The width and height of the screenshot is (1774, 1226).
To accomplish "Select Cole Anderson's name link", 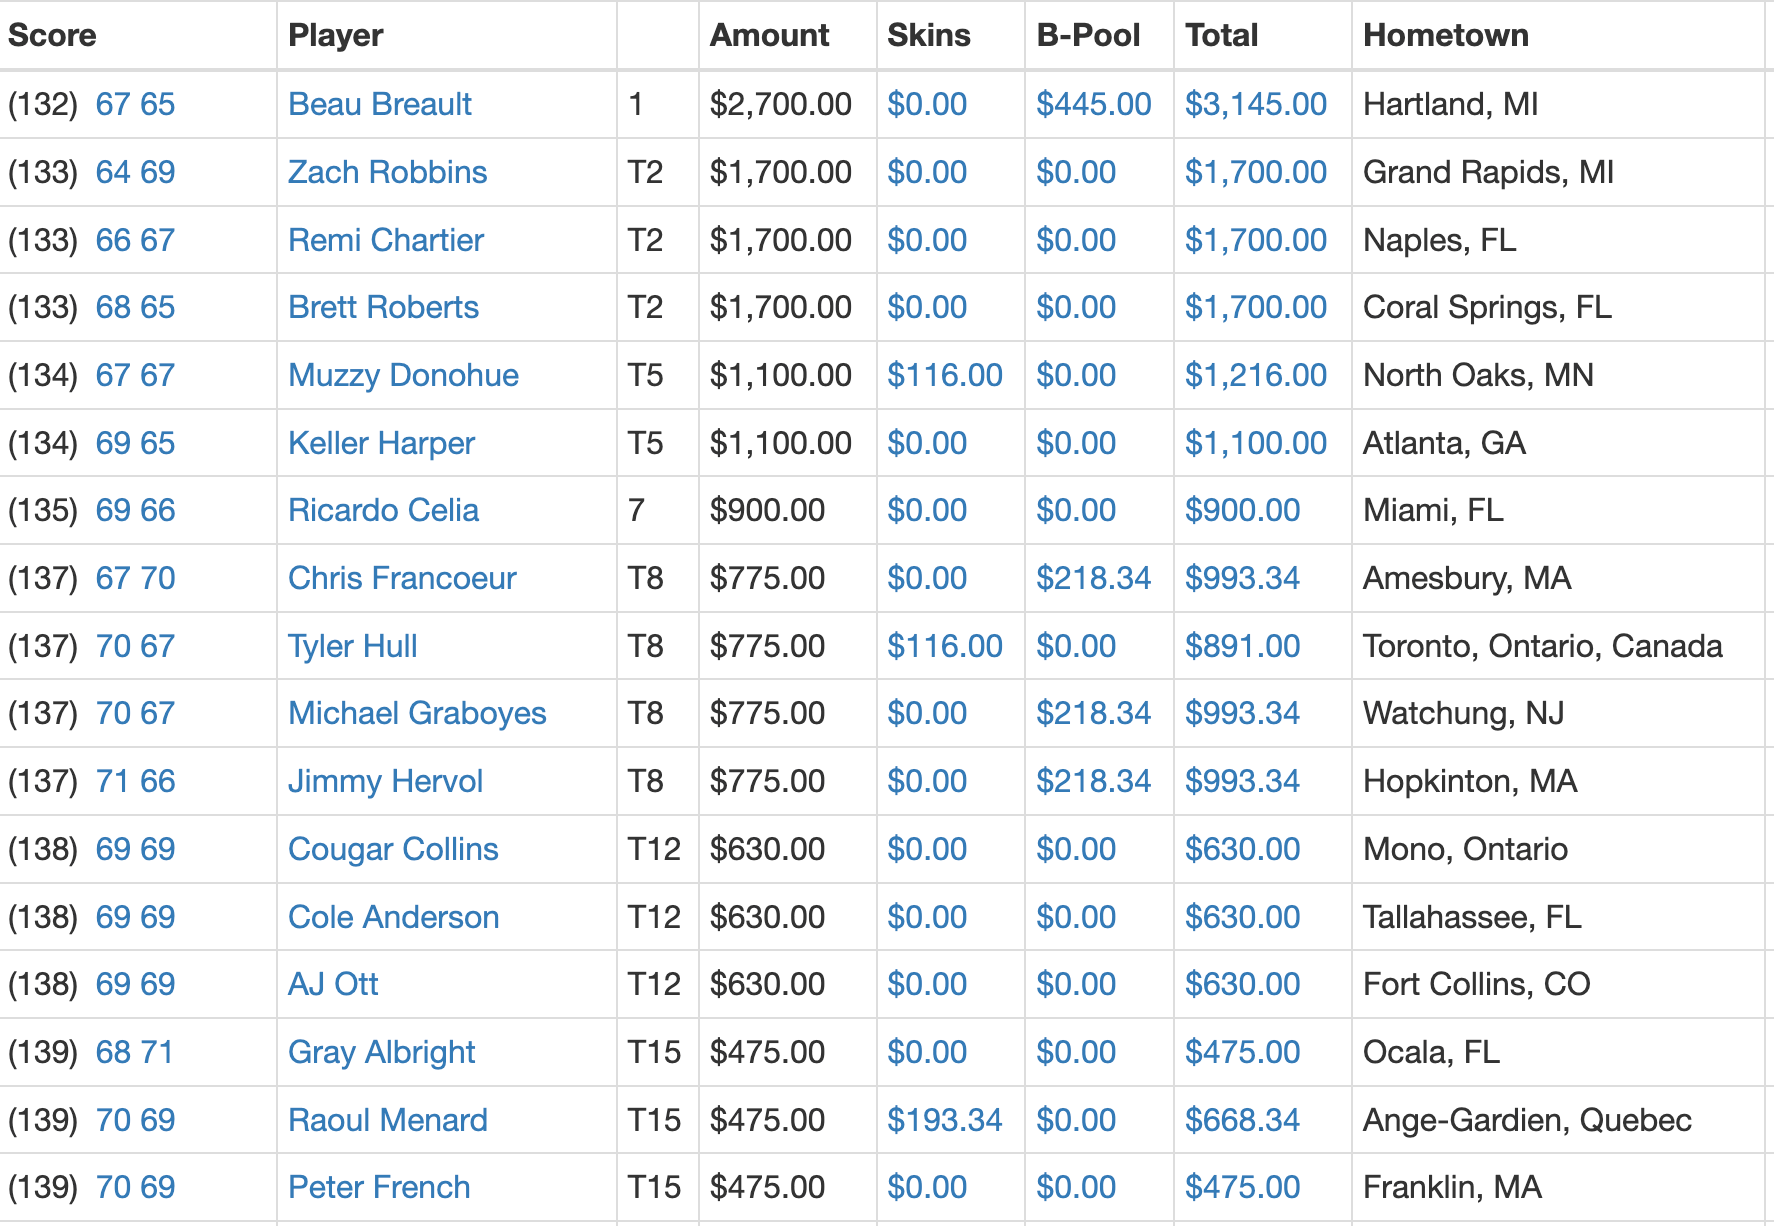I will [393, 917].
